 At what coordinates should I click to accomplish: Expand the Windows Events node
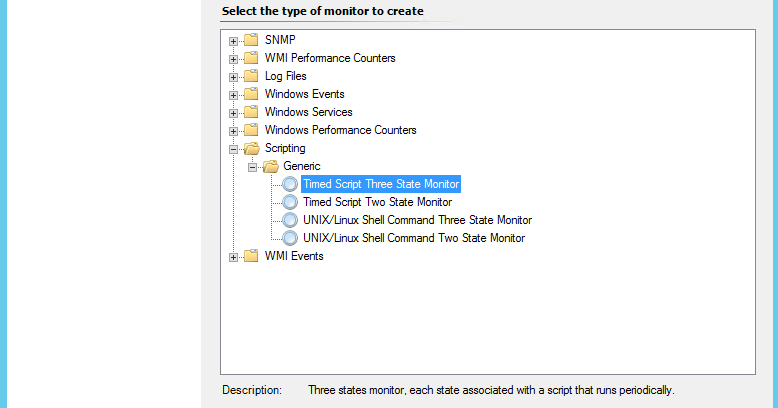click(x=233, y=95)
